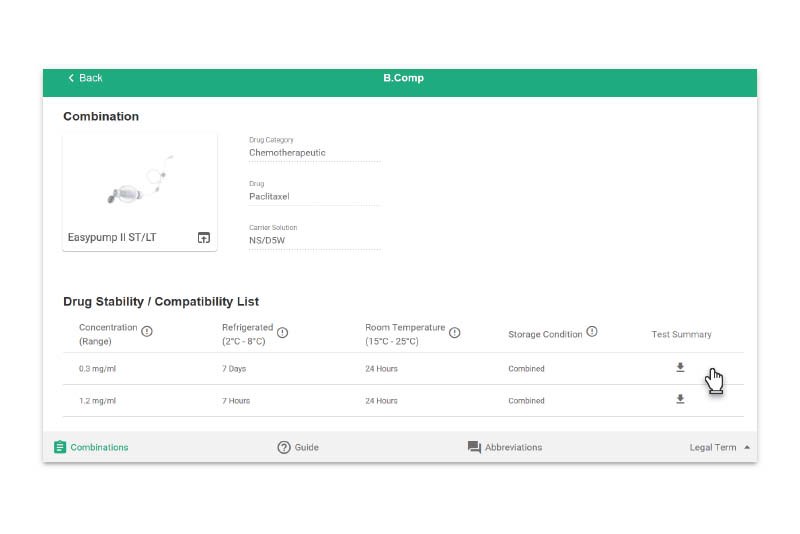Open the Drug field showing Paclitaxel

(315, 193)
